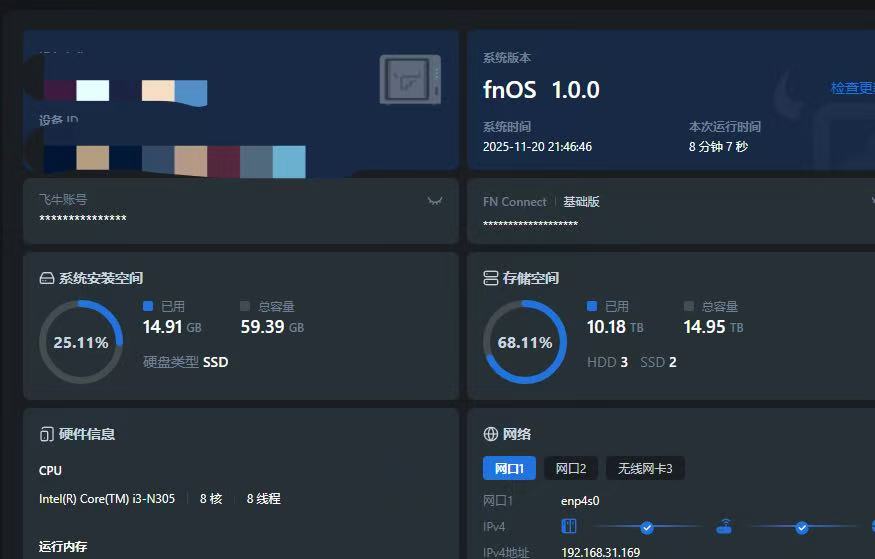Open the 无线网卡3 tab
The width and height of the screenshot is (875, 559).
click(x=645, y=468)
